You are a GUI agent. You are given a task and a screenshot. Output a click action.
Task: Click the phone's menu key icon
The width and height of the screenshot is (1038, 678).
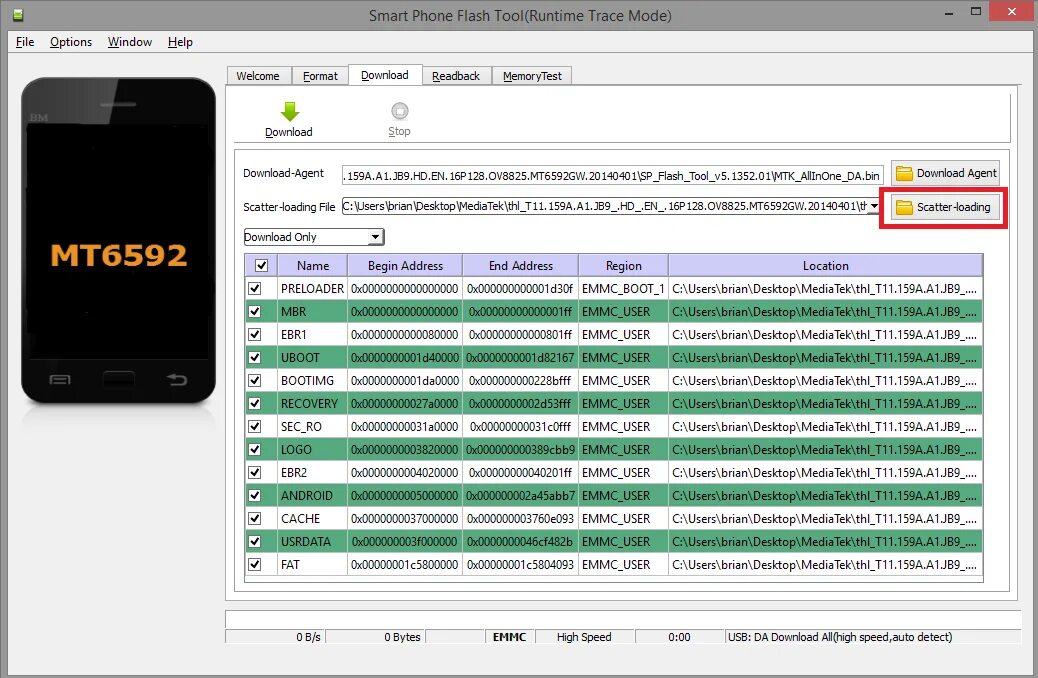(60, 379)
